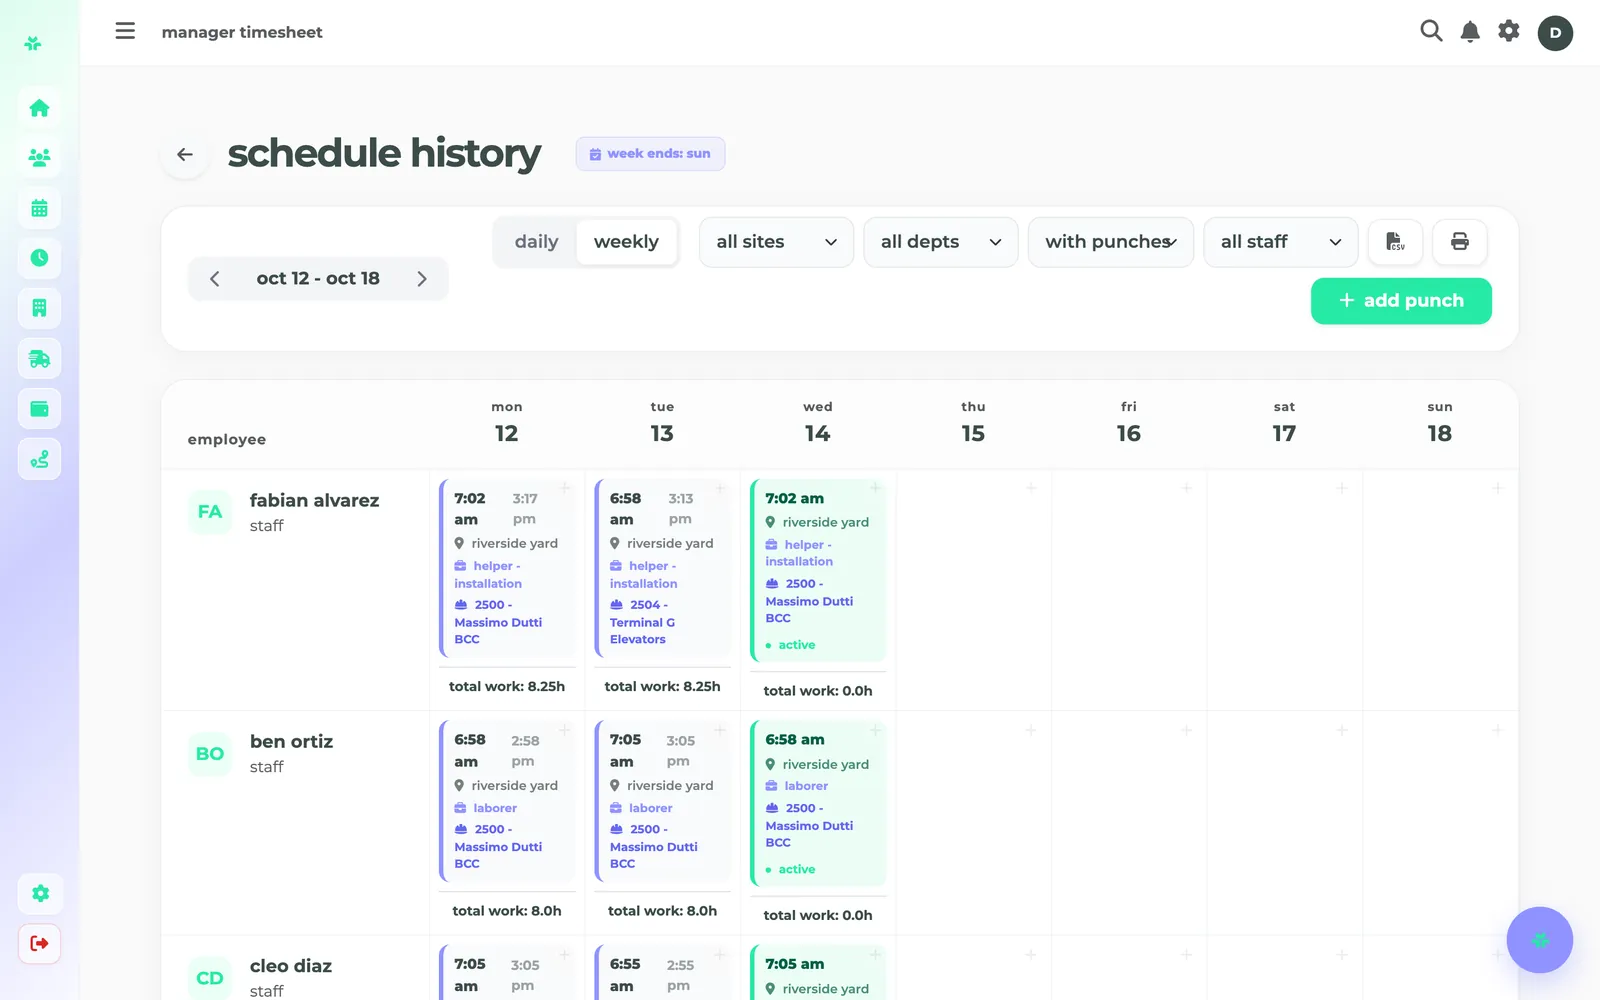Switch to daily view
Image resolution: width=1600 pixels, height=1000 pixels.
536,242
